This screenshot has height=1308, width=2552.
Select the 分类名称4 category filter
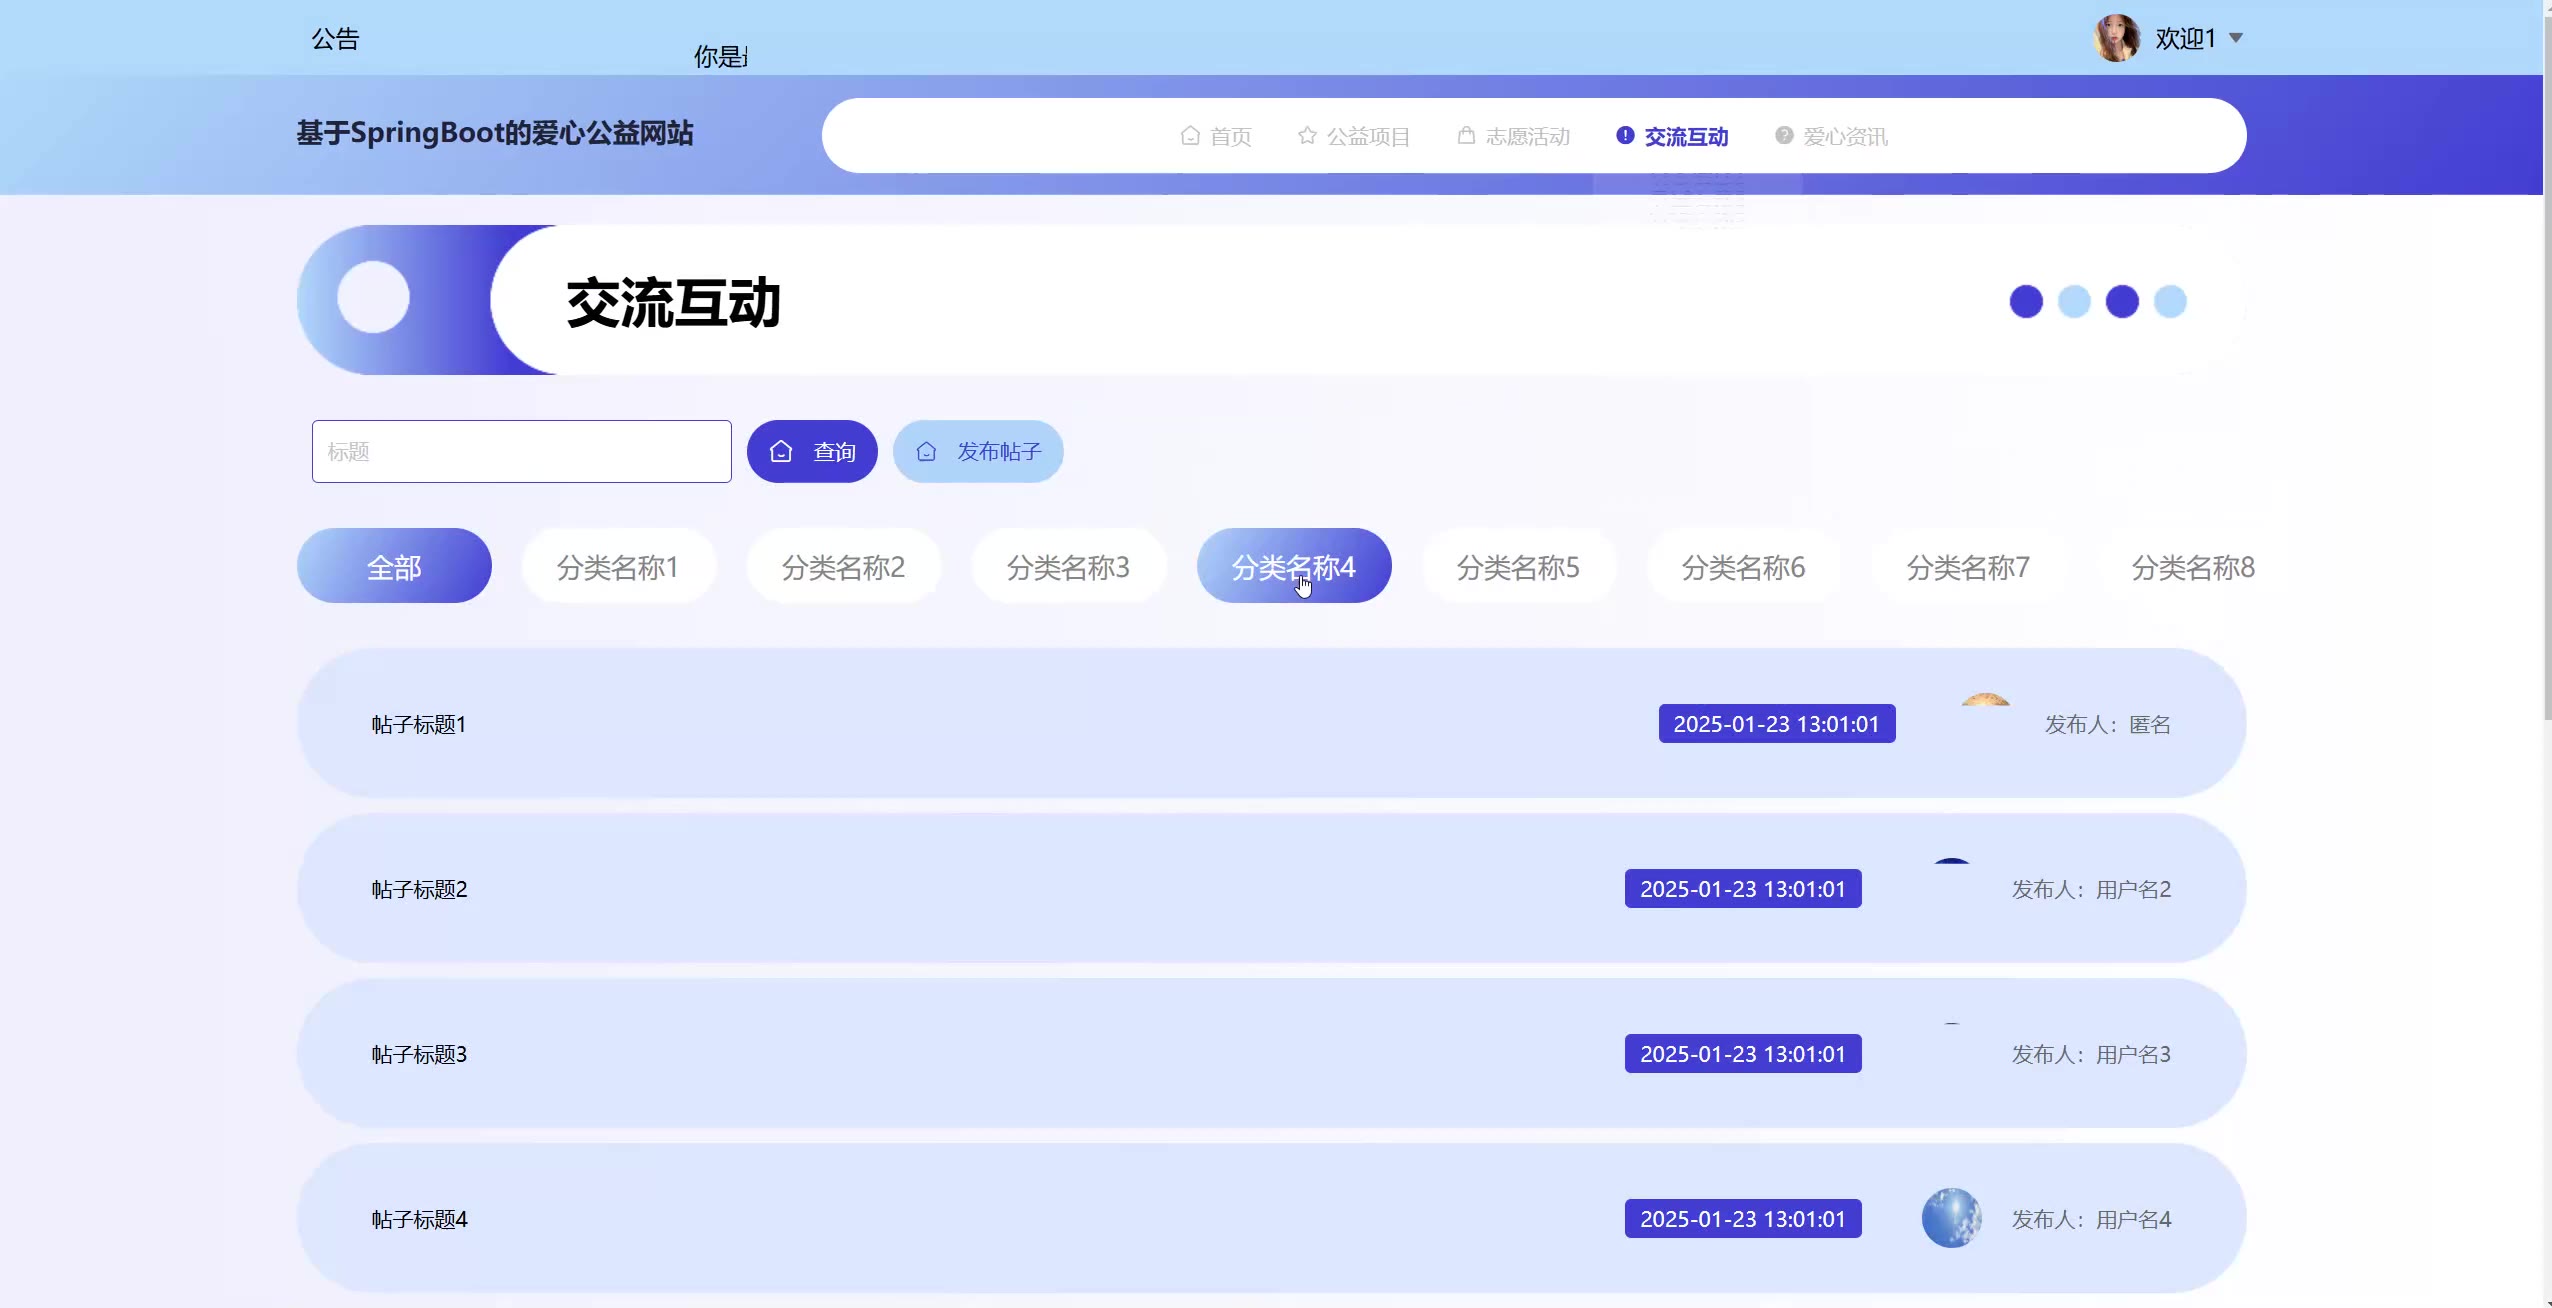coord(1293,567)
